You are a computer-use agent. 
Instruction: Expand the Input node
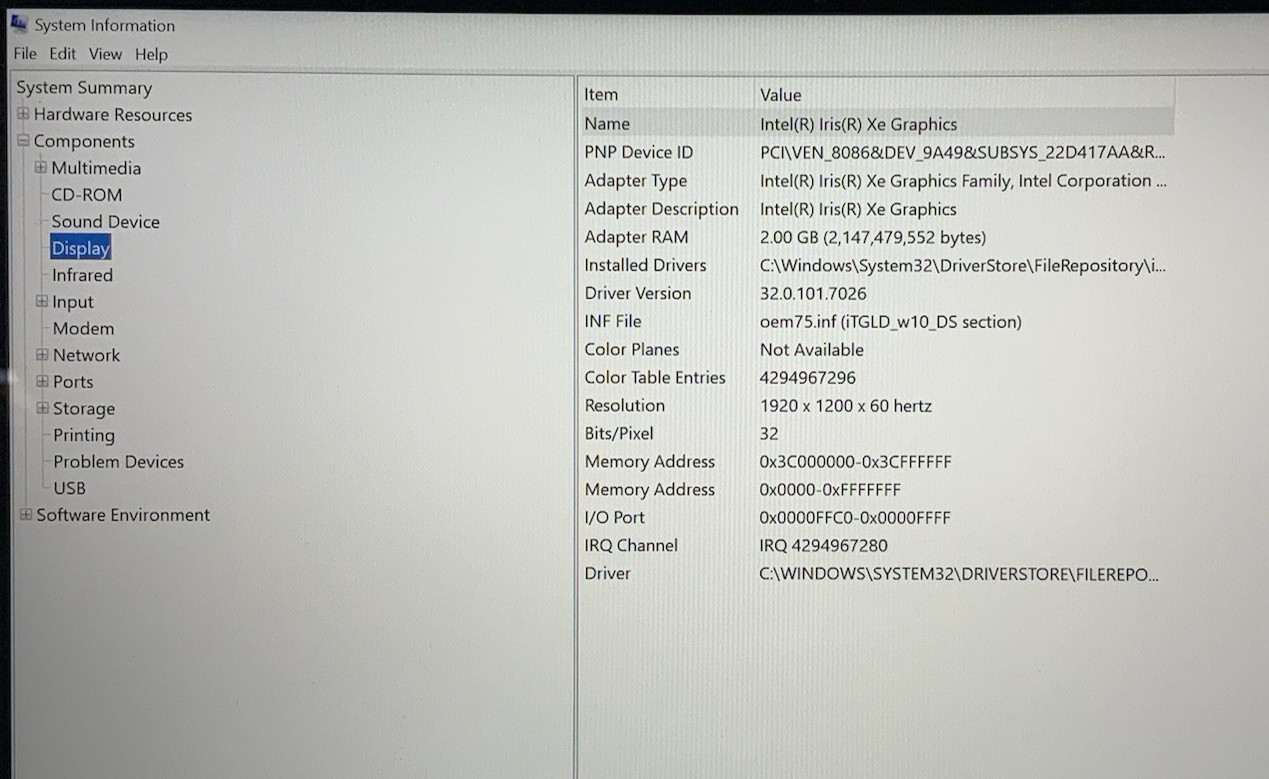(42, 301)
